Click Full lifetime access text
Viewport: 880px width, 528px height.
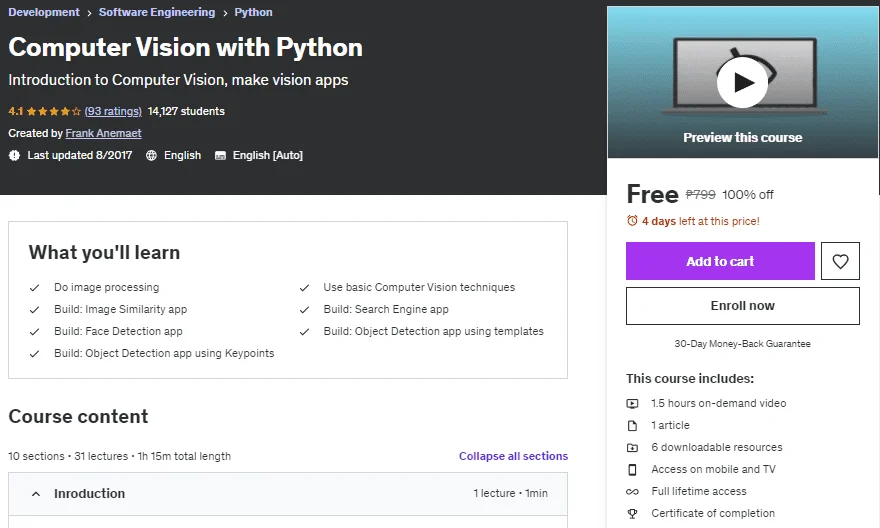(699, 491)
